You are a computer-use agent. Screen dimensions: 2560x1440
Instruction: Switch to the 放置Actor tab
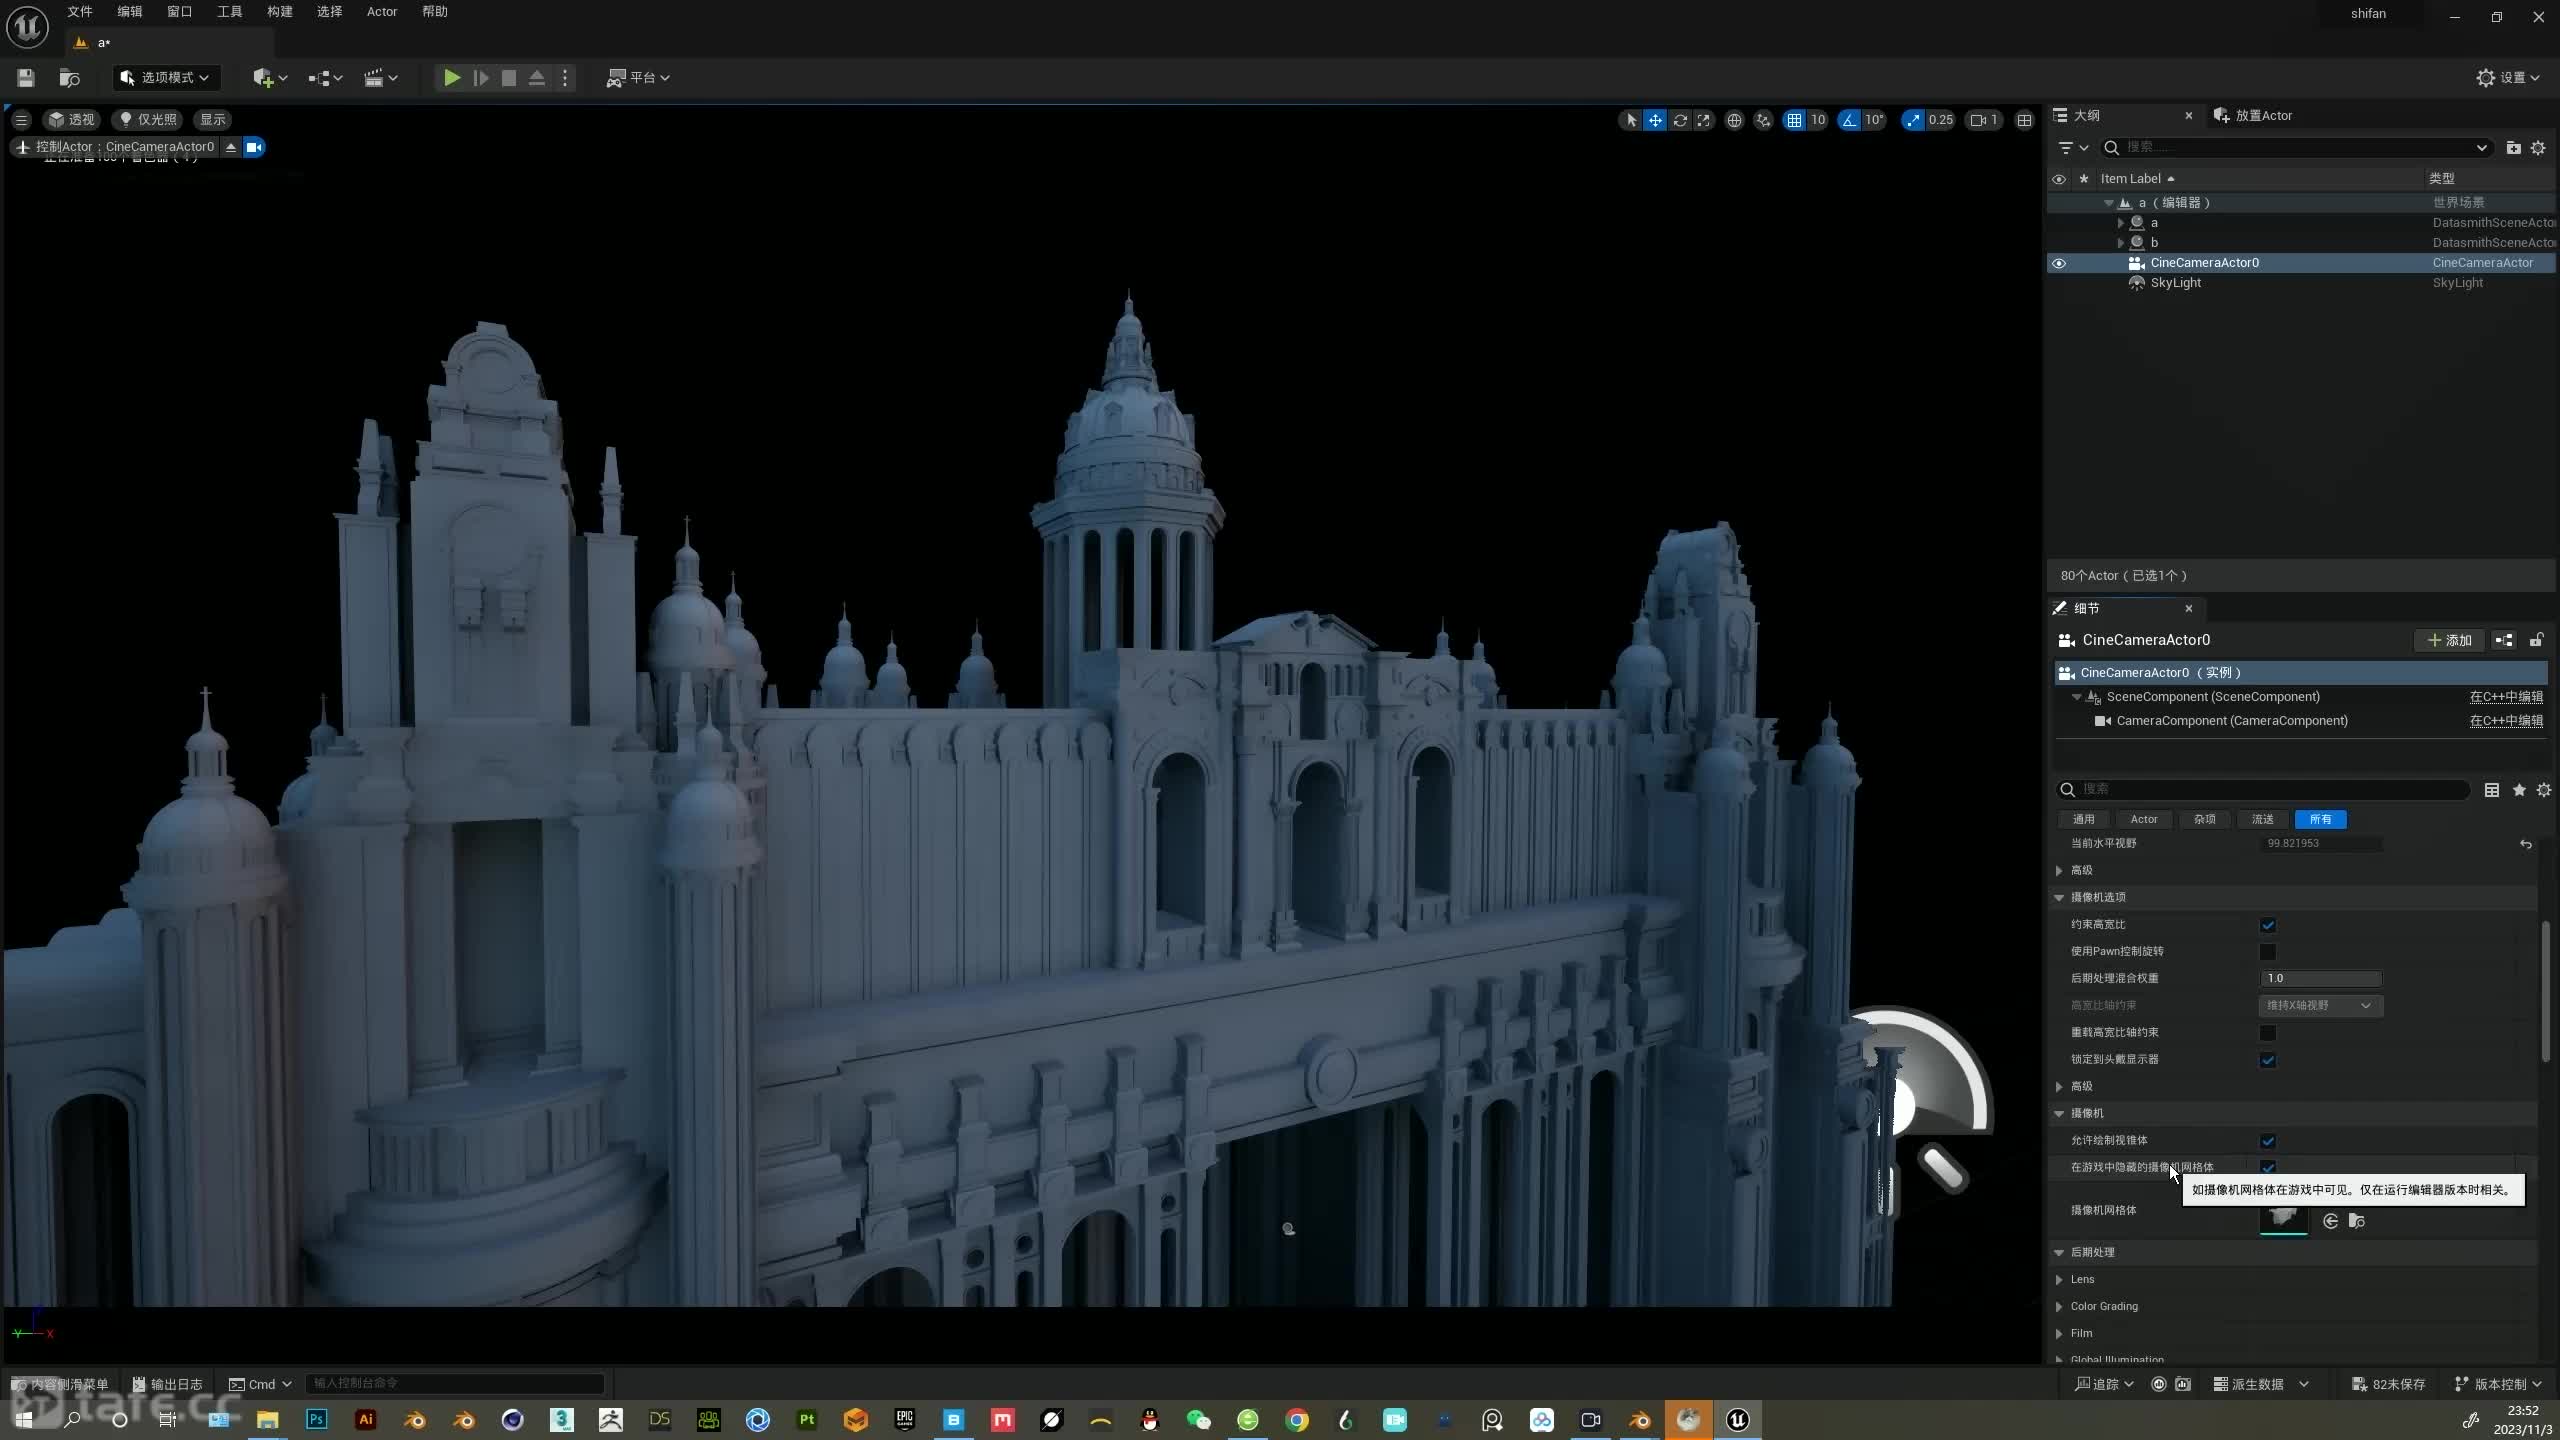(2253, 116)
